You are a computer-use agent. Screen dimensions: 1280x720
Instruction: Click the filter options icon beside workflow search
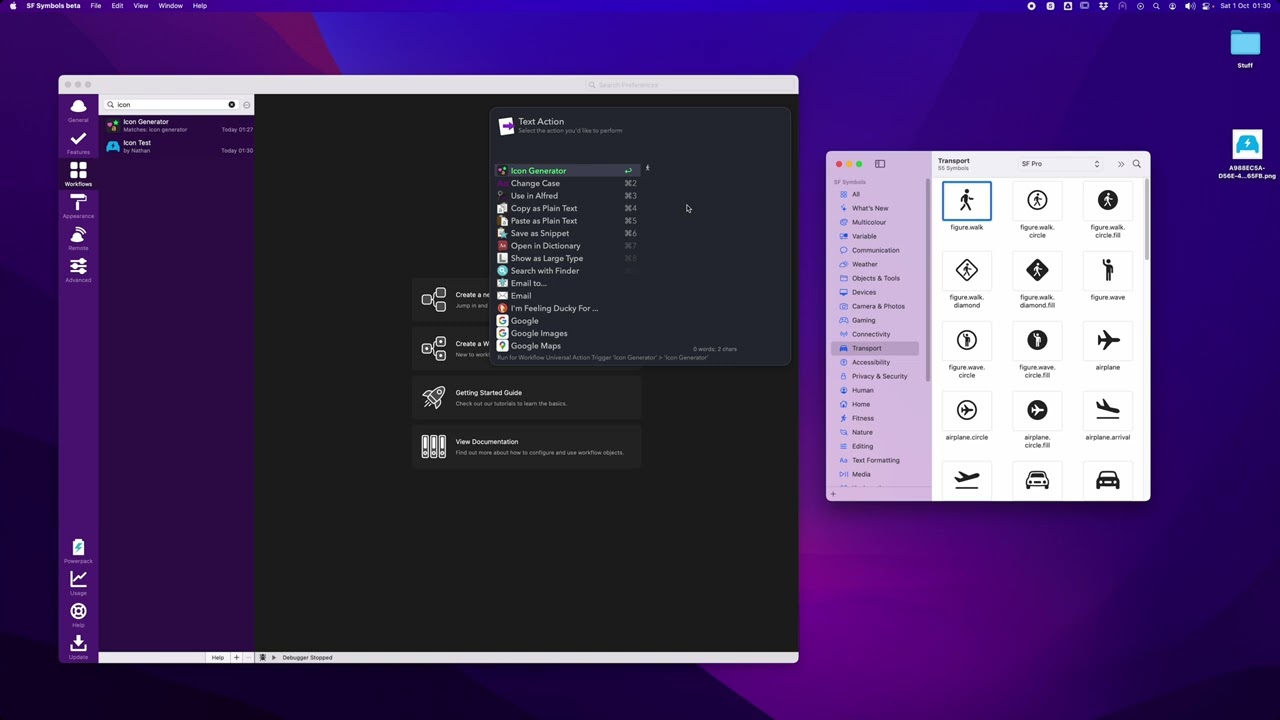[x=246, y=105]
